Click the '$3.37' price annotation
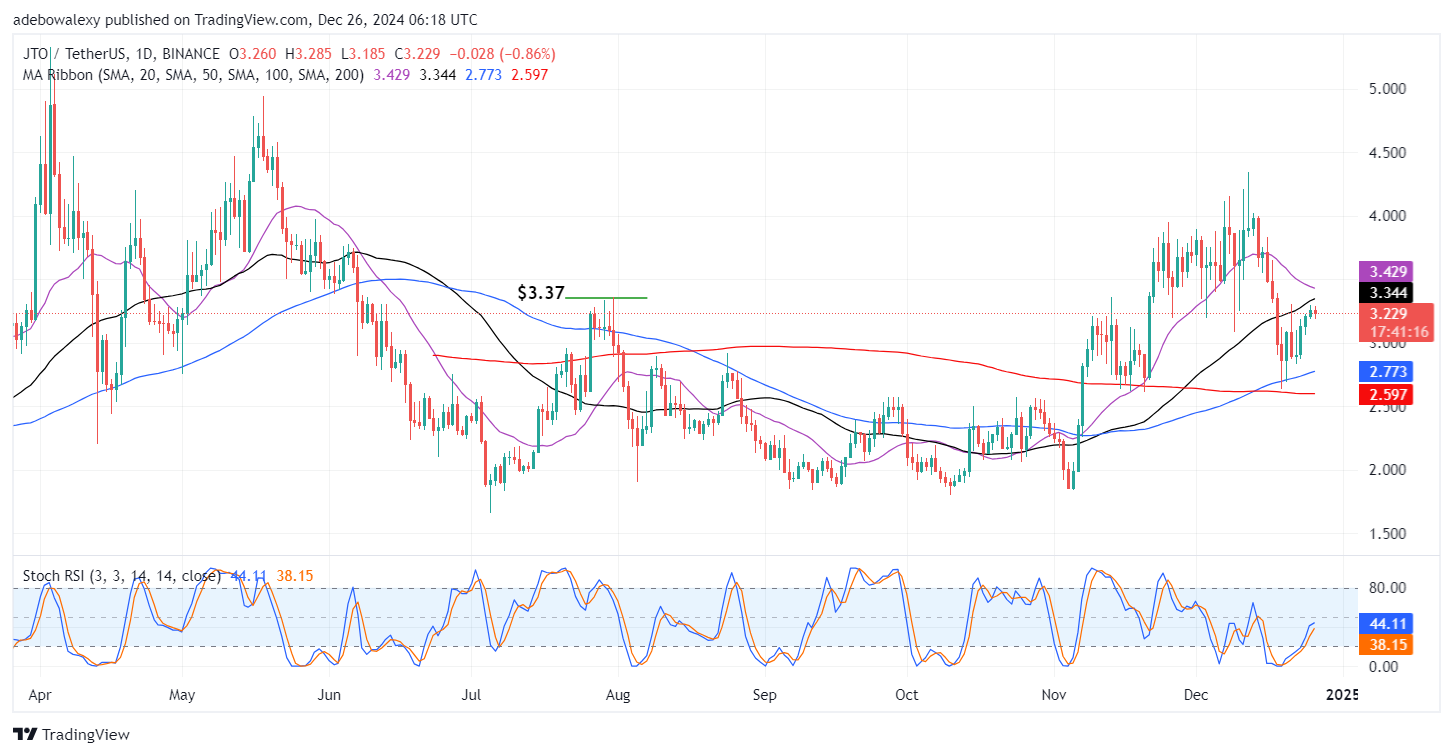Screen dimensions: 1453x756 540,293
